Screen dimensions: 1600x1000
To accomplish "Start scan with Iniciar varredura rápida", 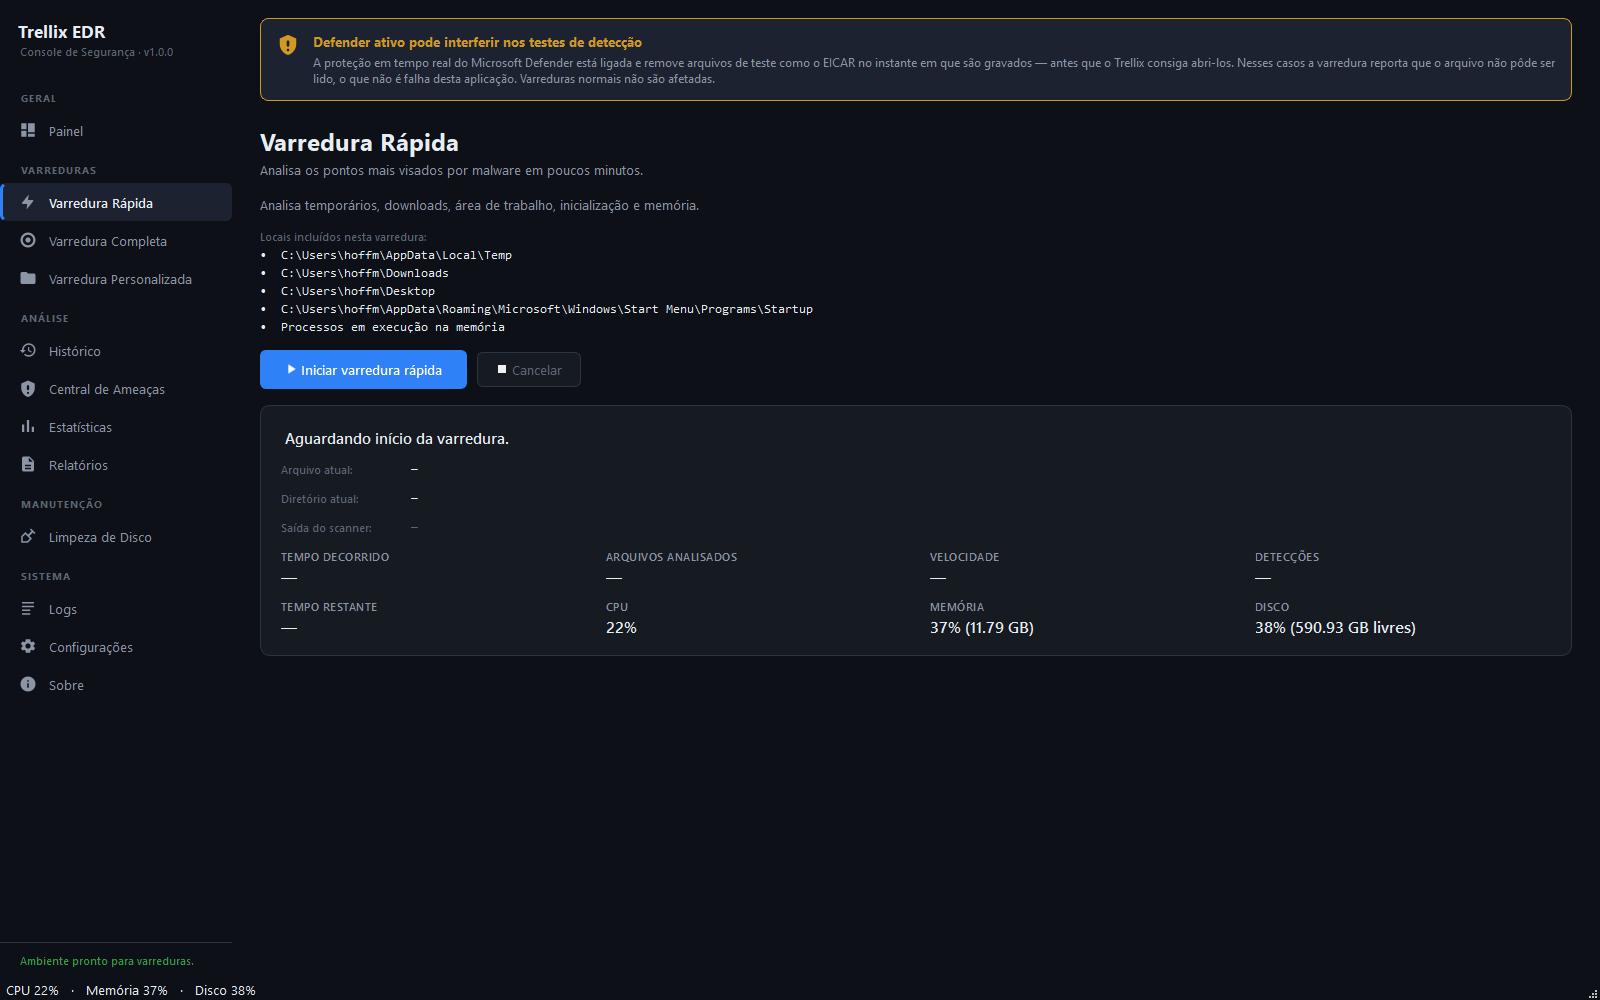I will 363,369.
